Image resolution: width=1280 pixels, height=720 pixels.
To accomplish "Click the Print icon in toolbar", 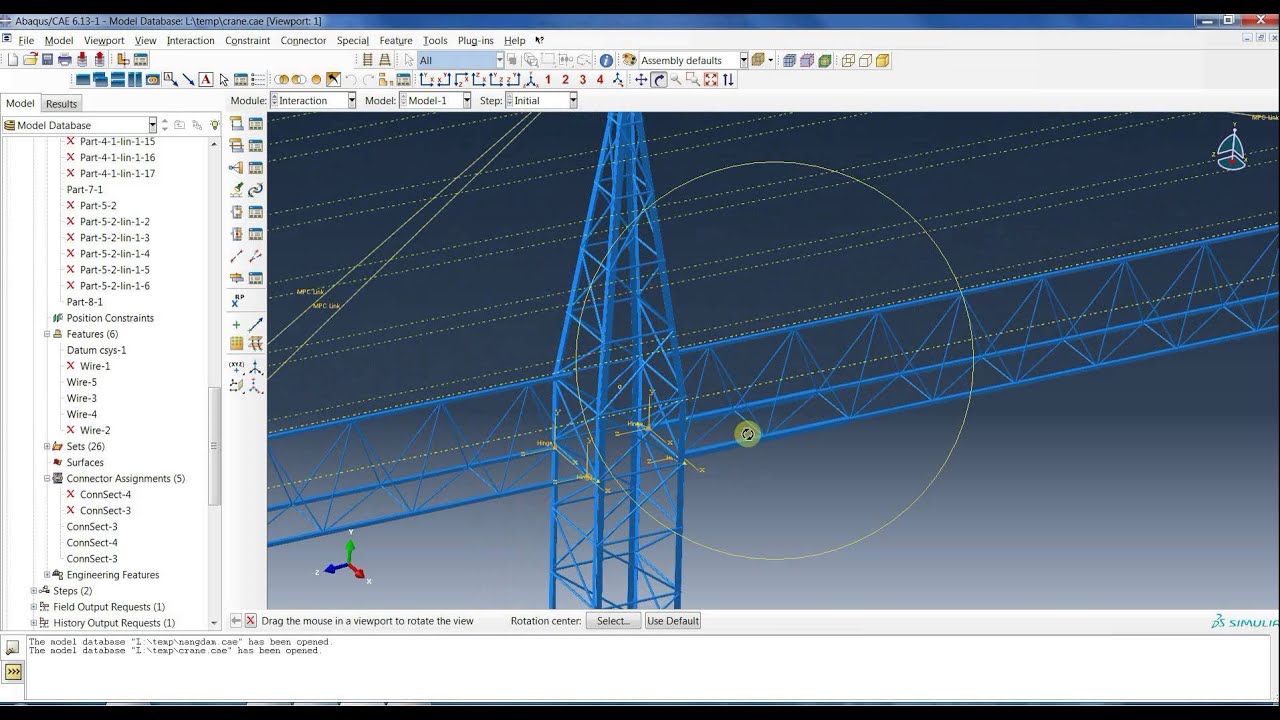I will point(64,60).
